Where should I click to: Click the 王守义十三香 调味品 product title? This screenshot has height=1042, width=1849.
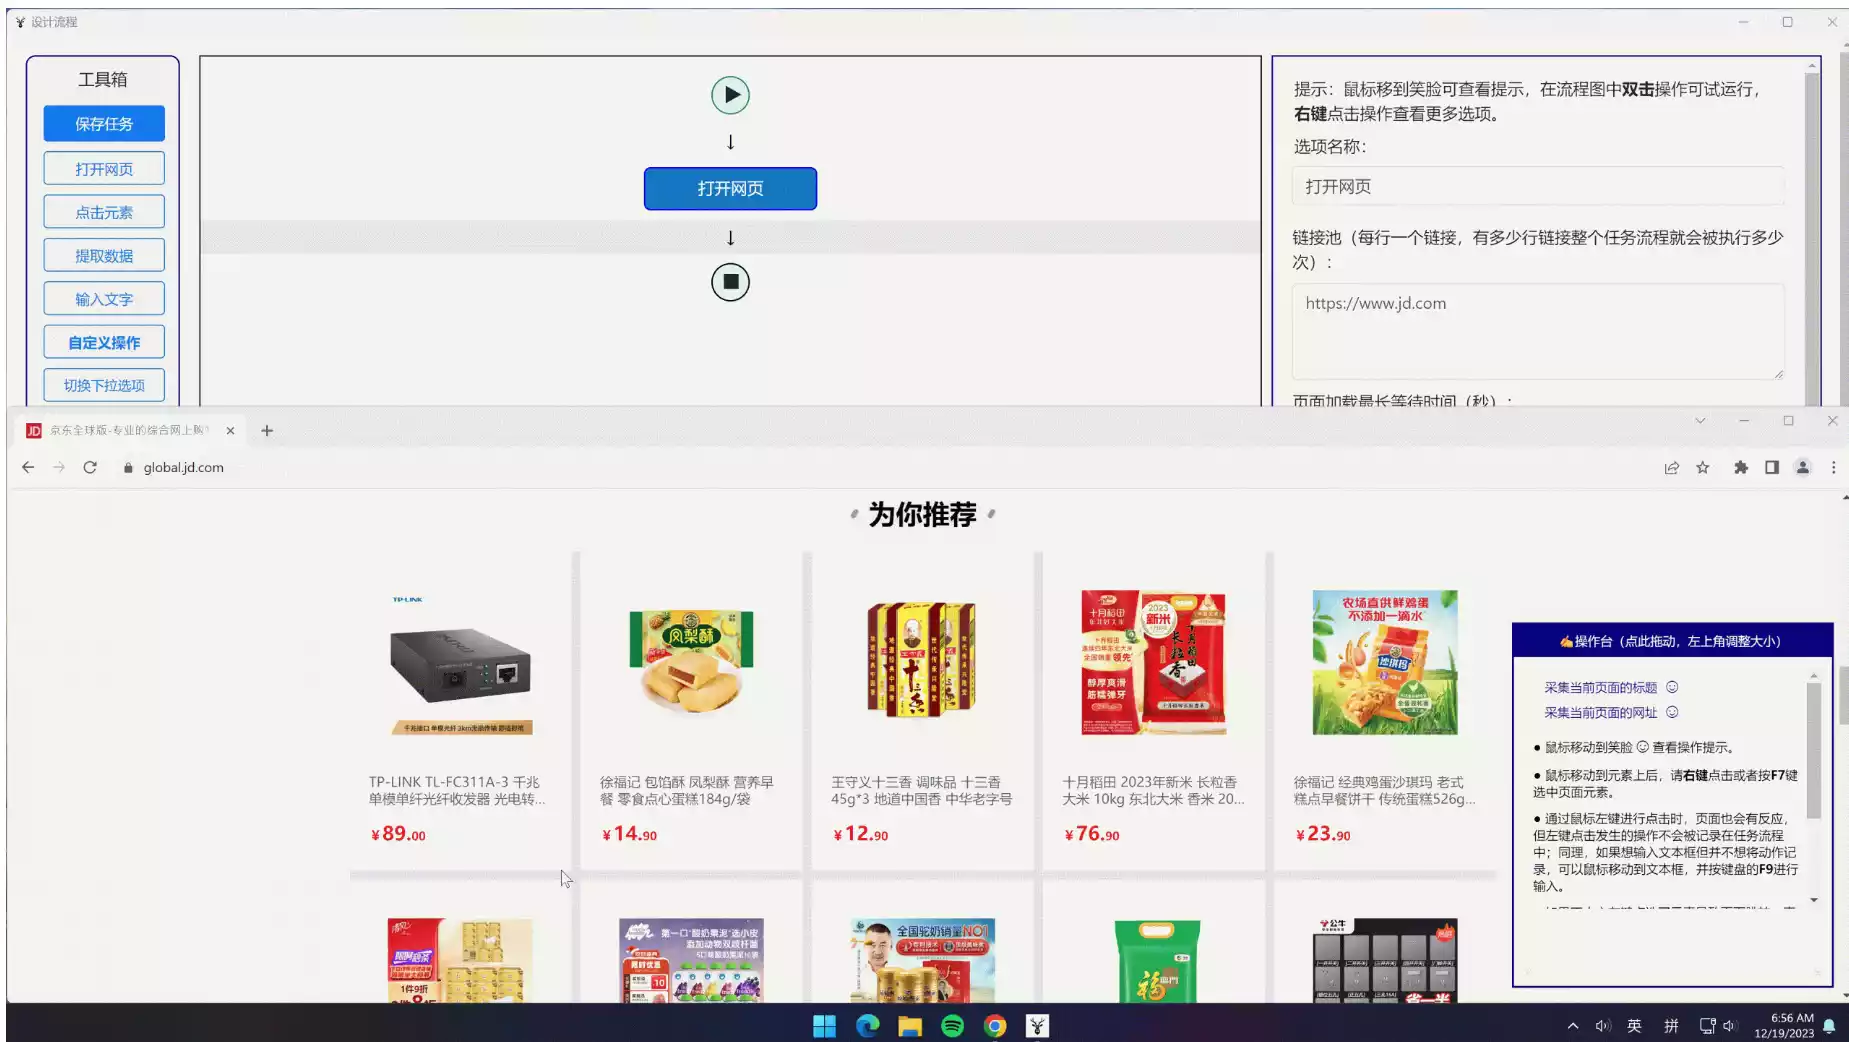point(921,790)
